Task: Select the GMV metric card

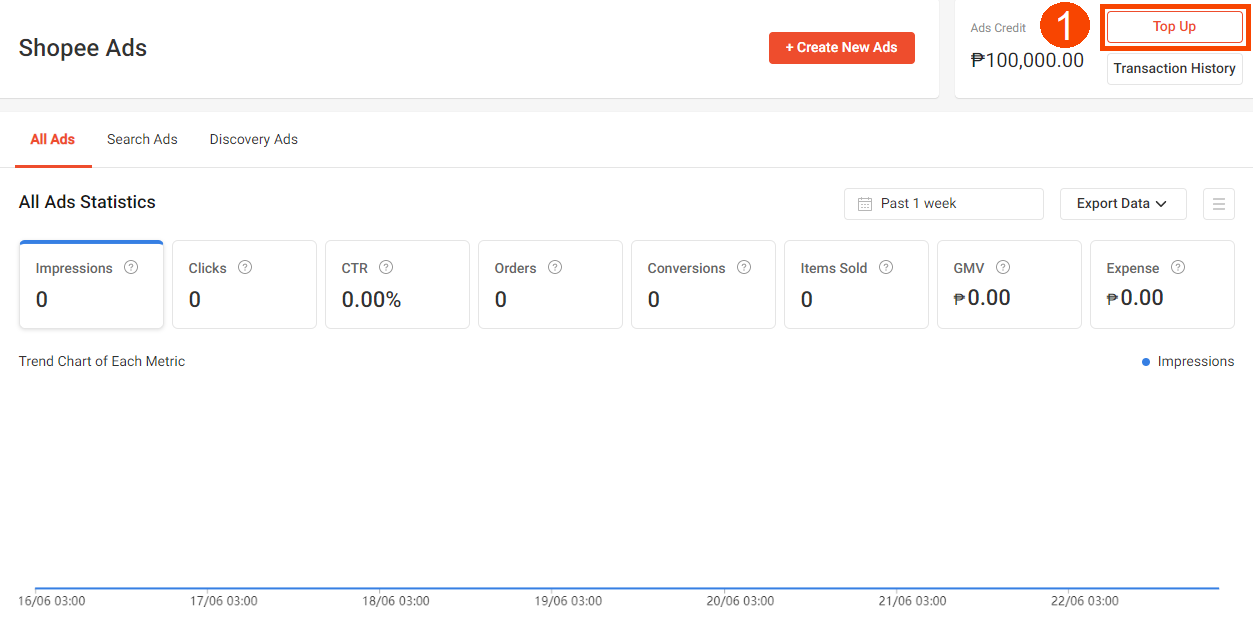Action: click(1010, 285)
